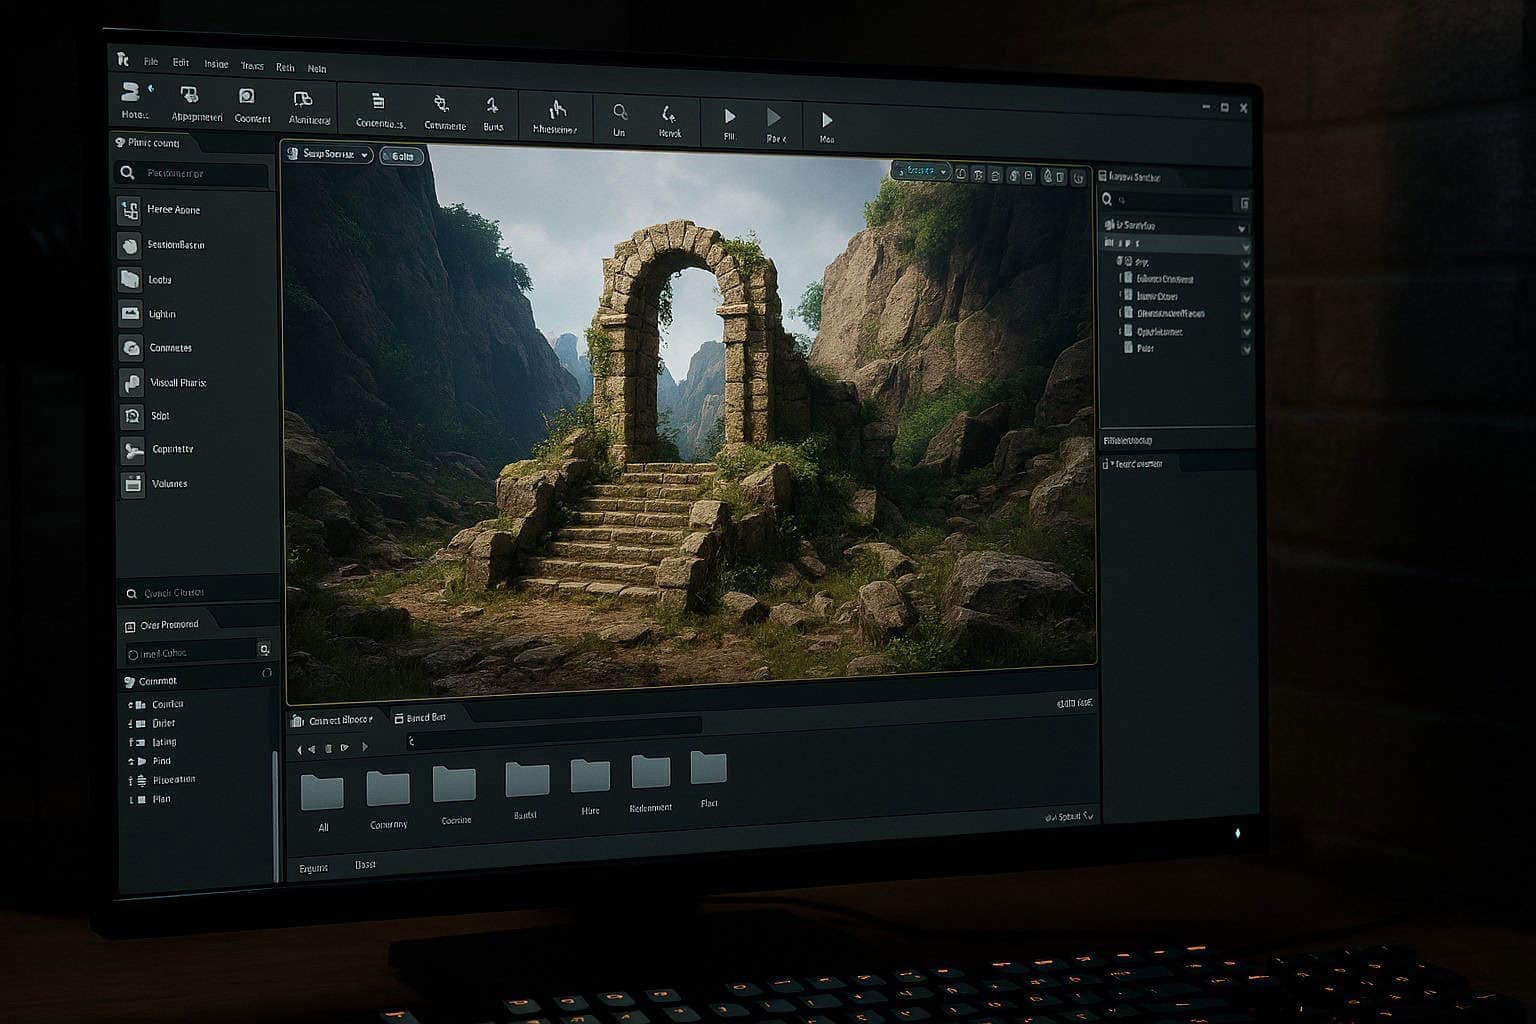Click the Erguns label at bottom
Viewport: 1536px width, 1024px height.
point(313,868)
